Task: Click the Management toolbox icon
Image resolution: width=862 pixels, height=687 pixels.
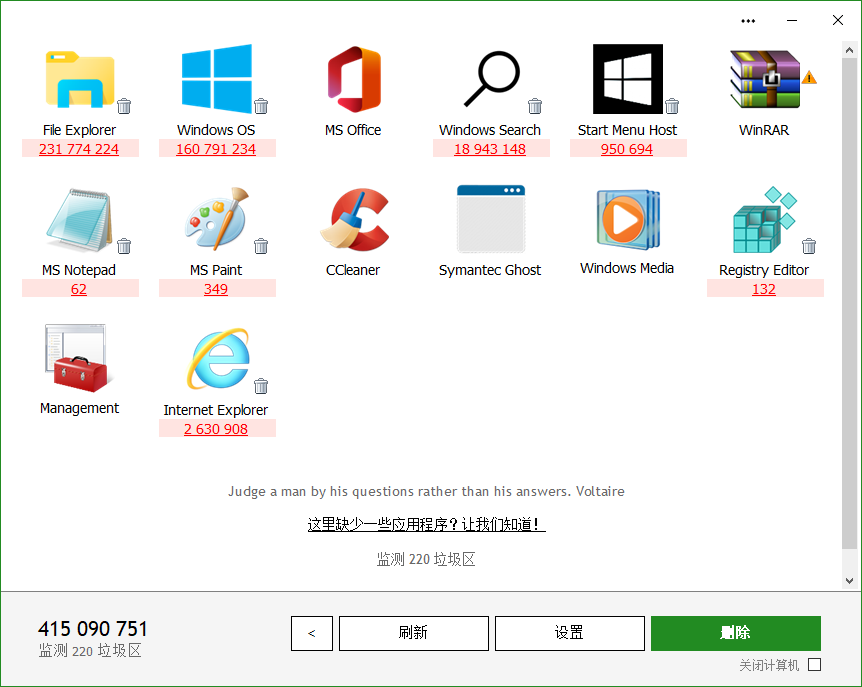Action: (80, 357)
